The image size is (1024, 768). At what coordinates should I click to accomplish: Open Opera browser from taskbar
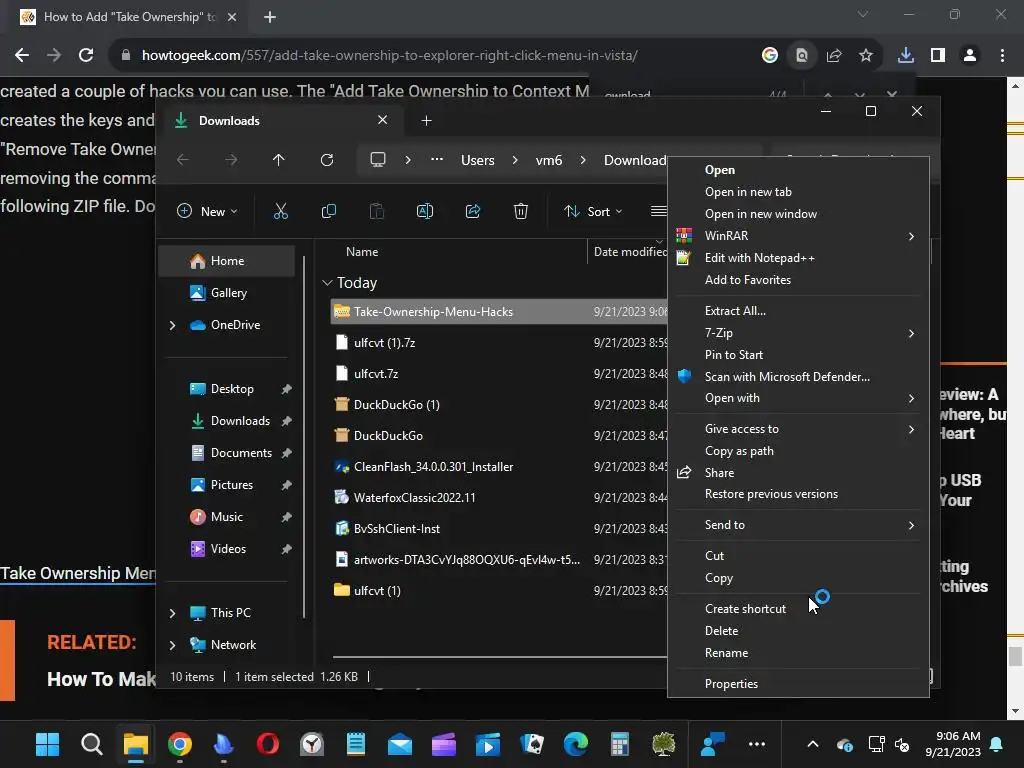(268, 744)
